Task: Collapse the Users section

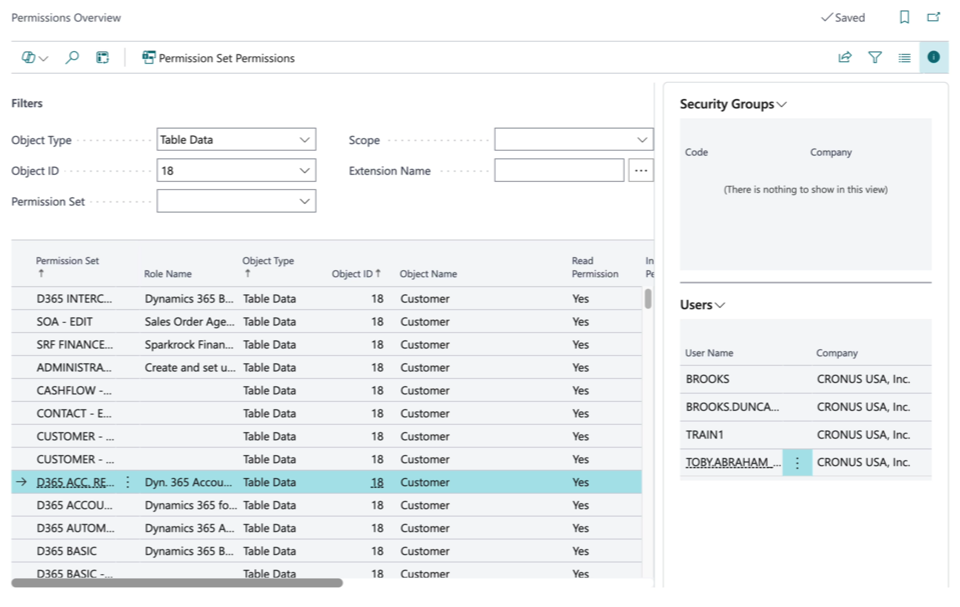Action: click(x=702, y=304)
